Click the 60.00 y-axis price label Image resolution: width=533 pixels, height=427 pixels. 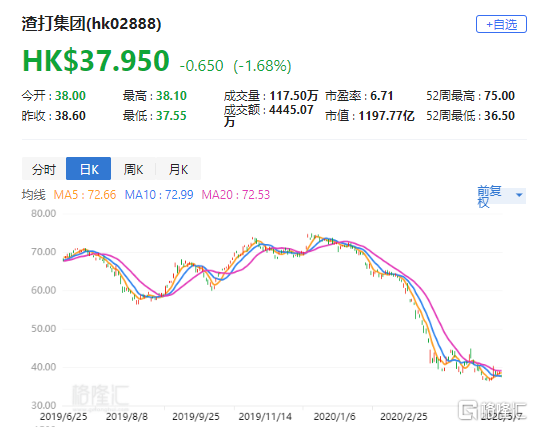pos(44,290)
